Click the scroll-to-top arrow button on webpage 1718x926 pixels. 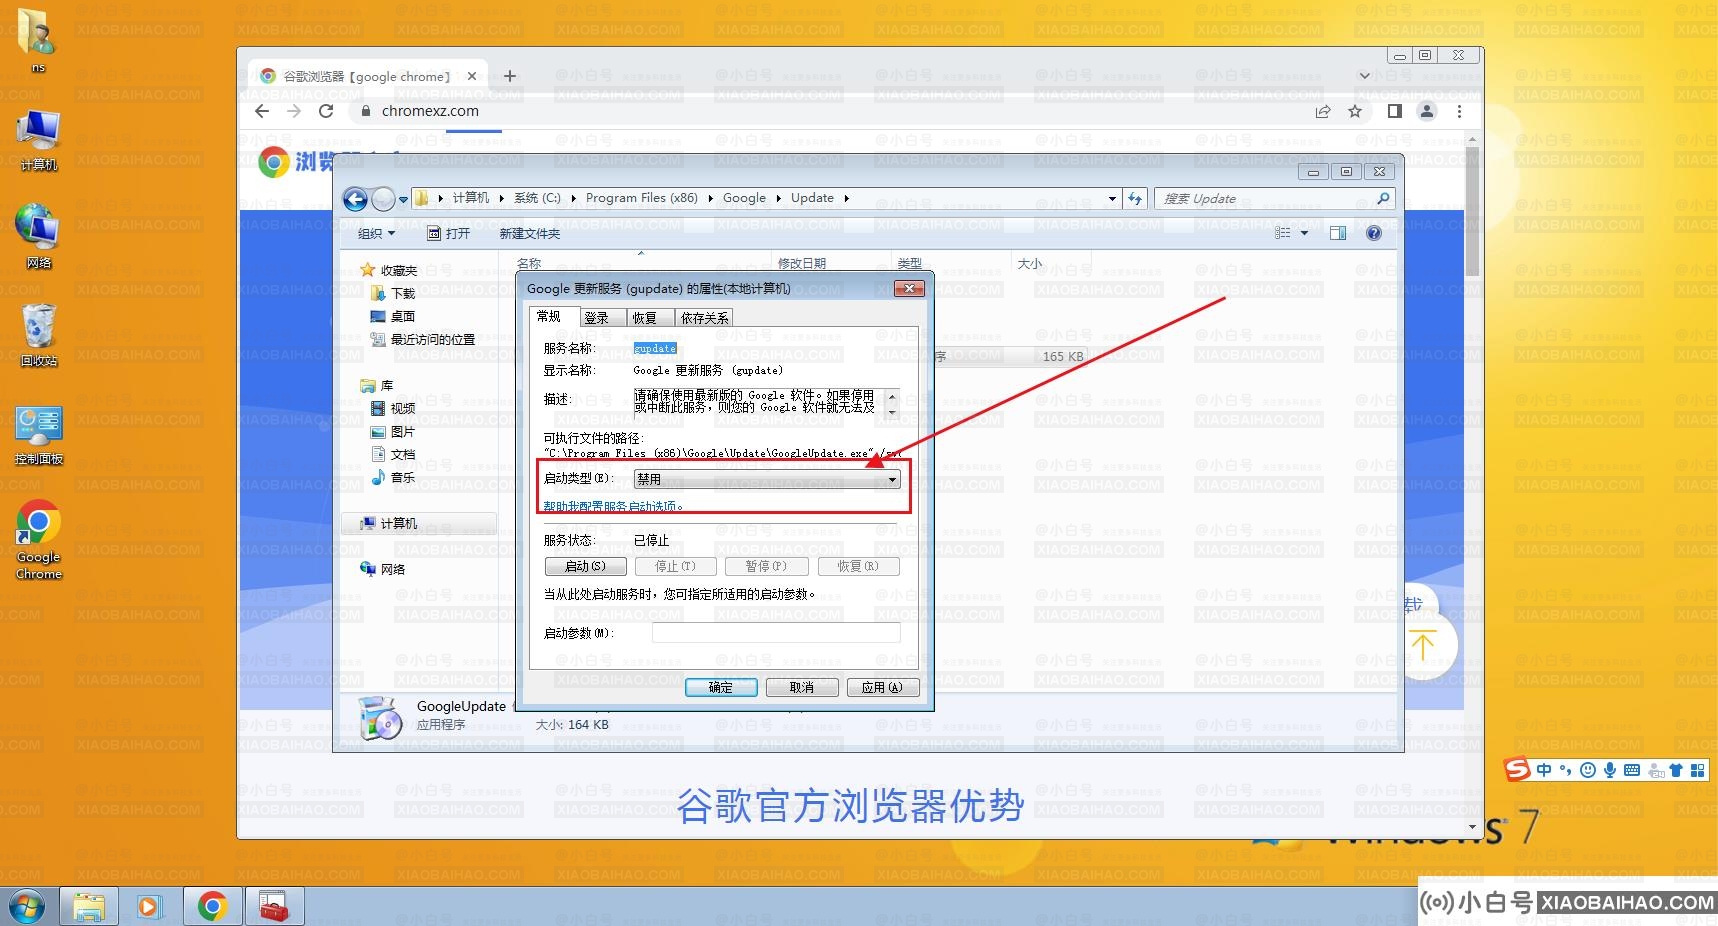(1423, 645)
